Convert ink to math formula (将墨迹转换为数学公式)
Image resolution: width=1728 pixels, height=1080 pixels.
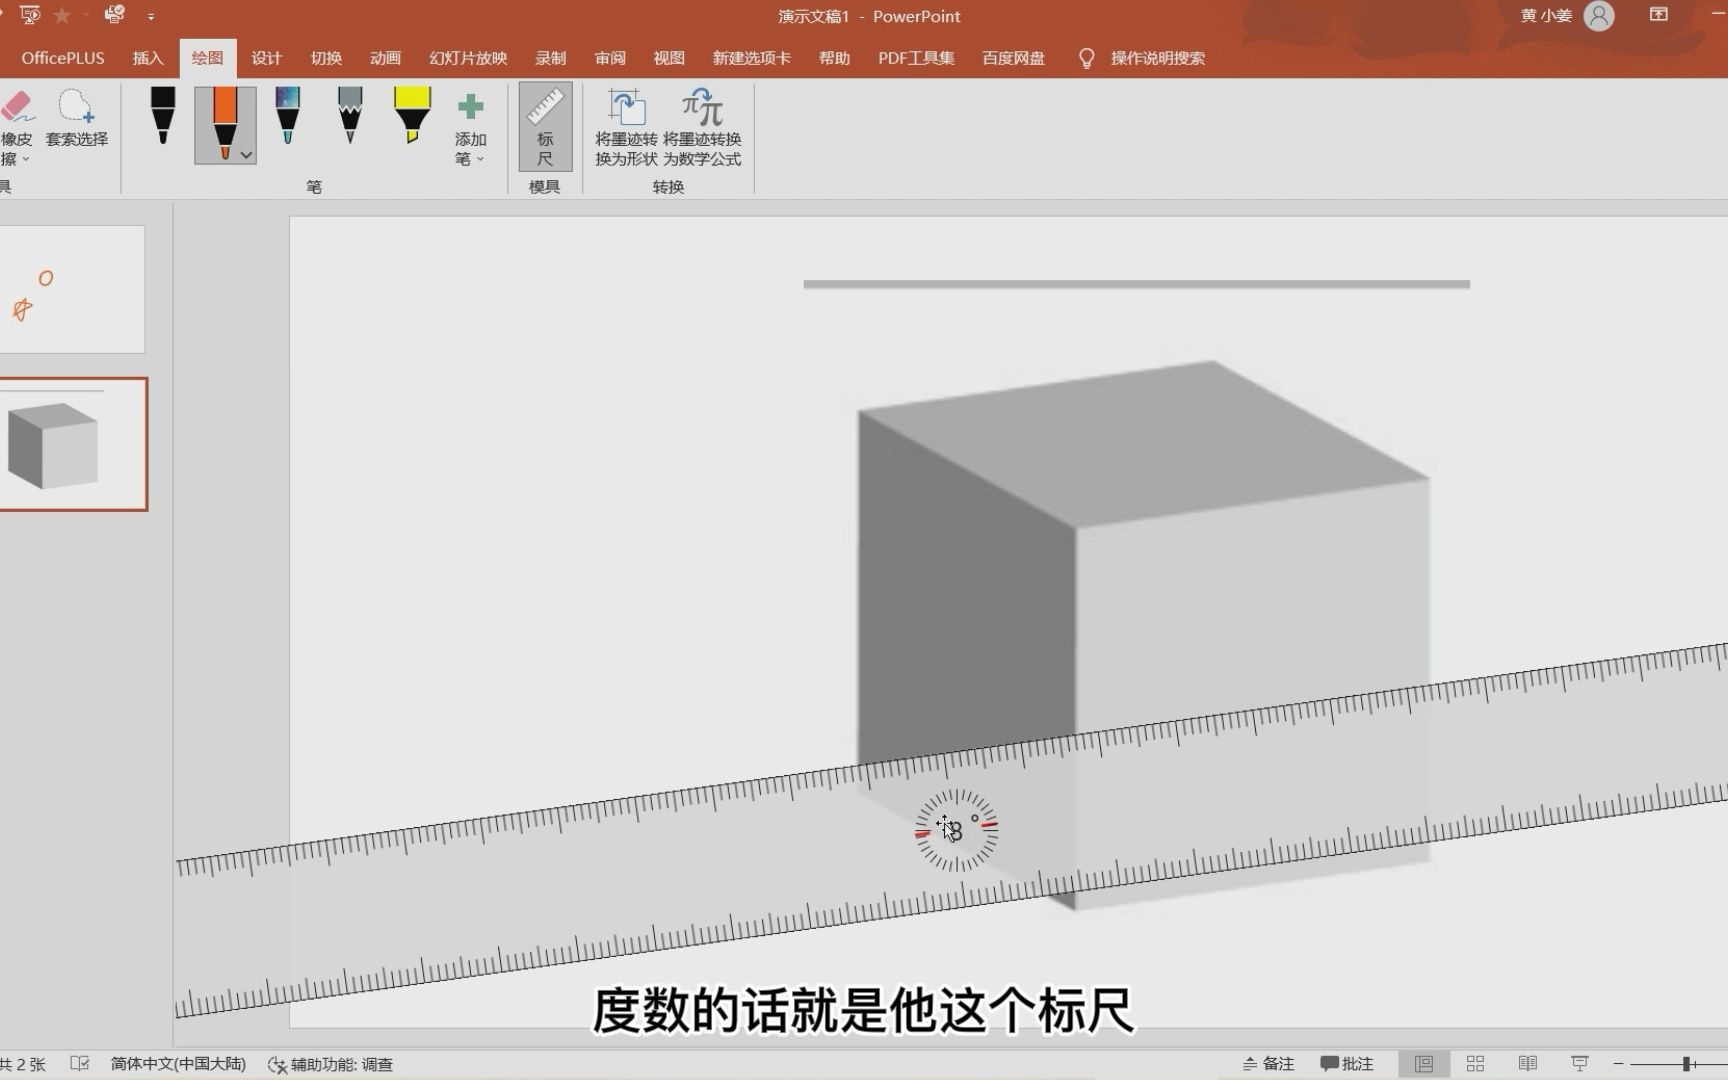tap(702, 127)
